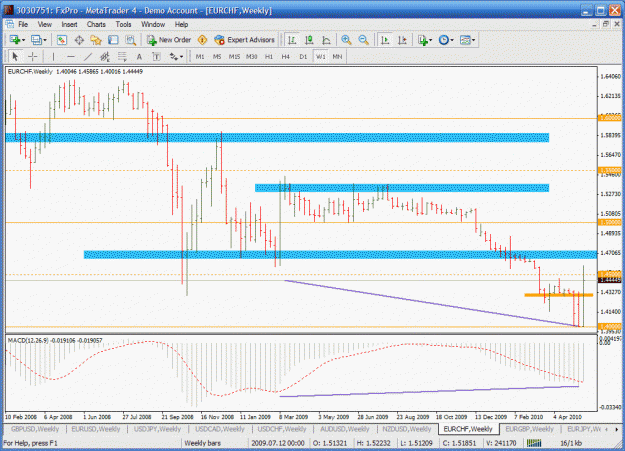
Task: Launch MetaEditor via yellow diamond icon
Action: point(202,40)
